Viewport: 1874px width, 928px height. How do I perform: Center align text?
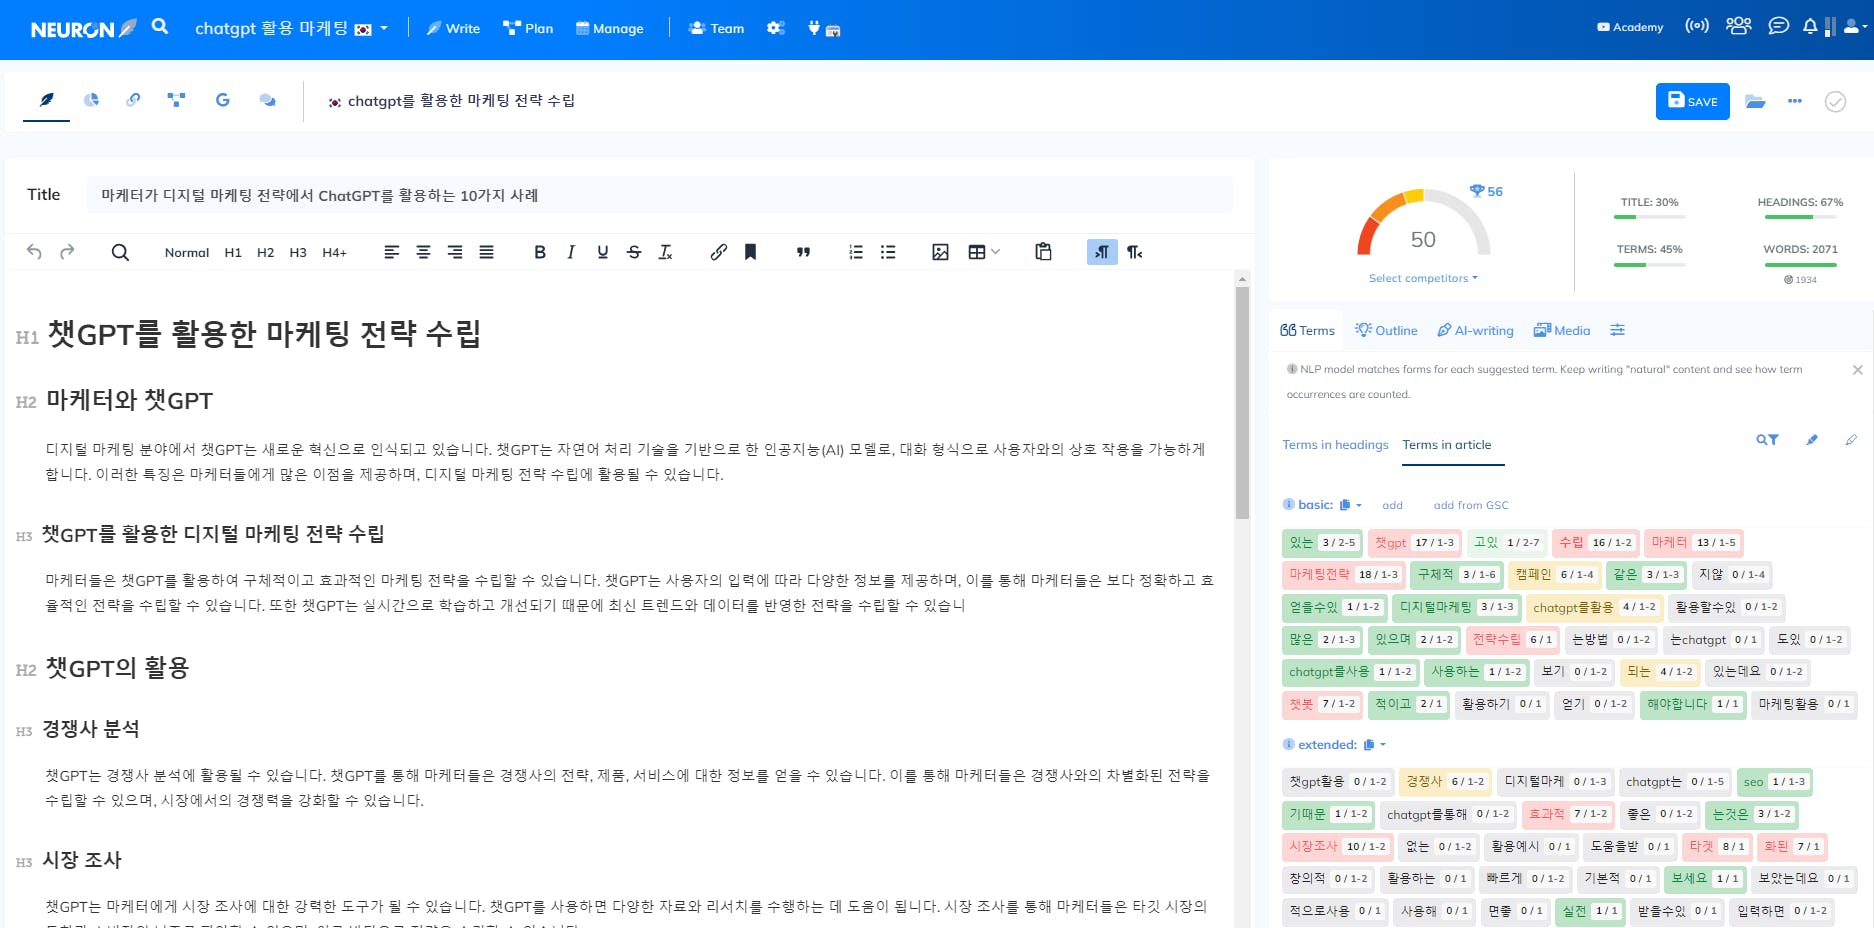coord(424,252)
